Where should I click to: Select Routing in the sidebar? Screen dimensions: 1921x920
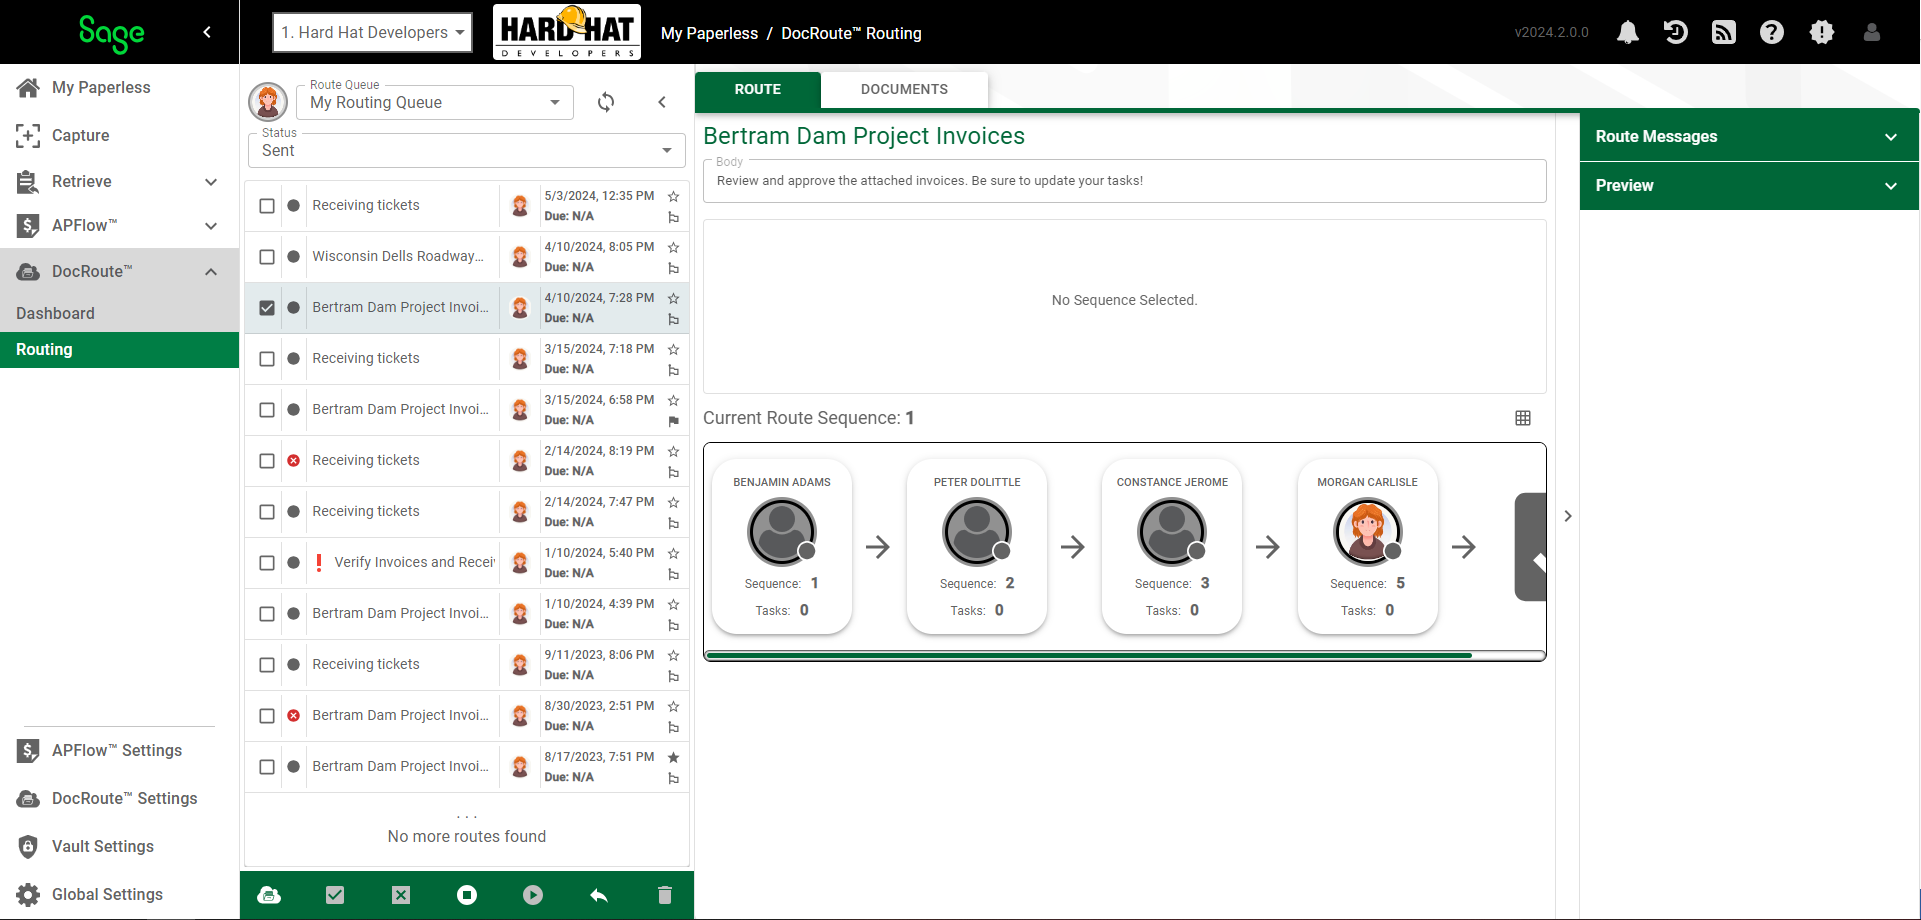pos(120,349)
